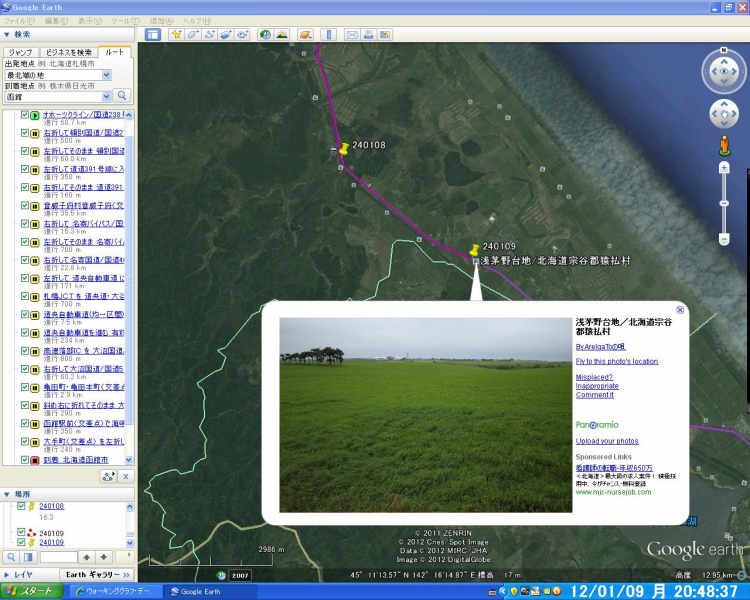
Task: Click the Fly to this photo's location link
Action: [617, 361]
